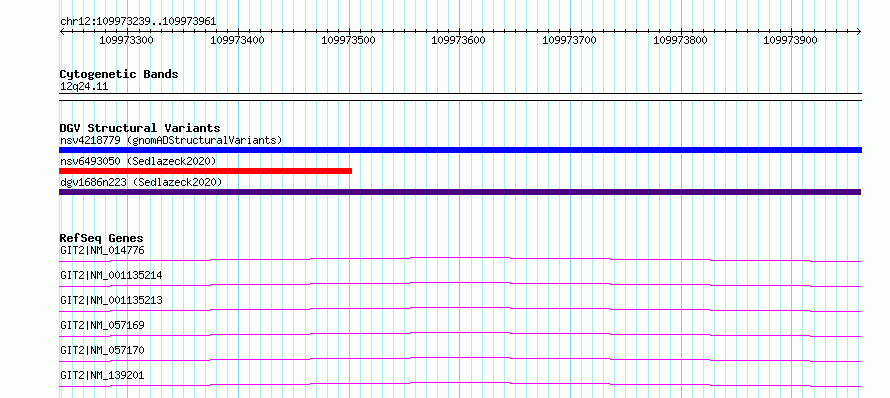The width and height of the screenshot is (890, 398).
Task: Click the black 12q24.11 cytogenetic band line
Action: pyautogui.click(x=460, y=97)
